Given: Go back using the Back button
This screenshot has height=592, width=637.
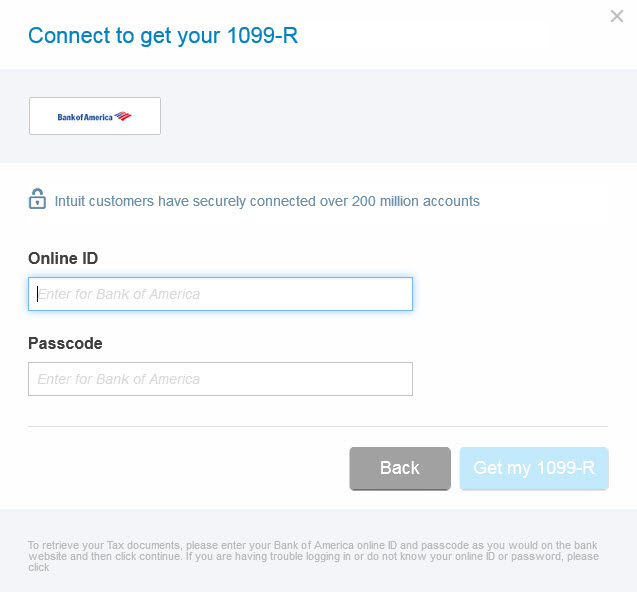Looking at the screenshot, I should coord(400,468).
